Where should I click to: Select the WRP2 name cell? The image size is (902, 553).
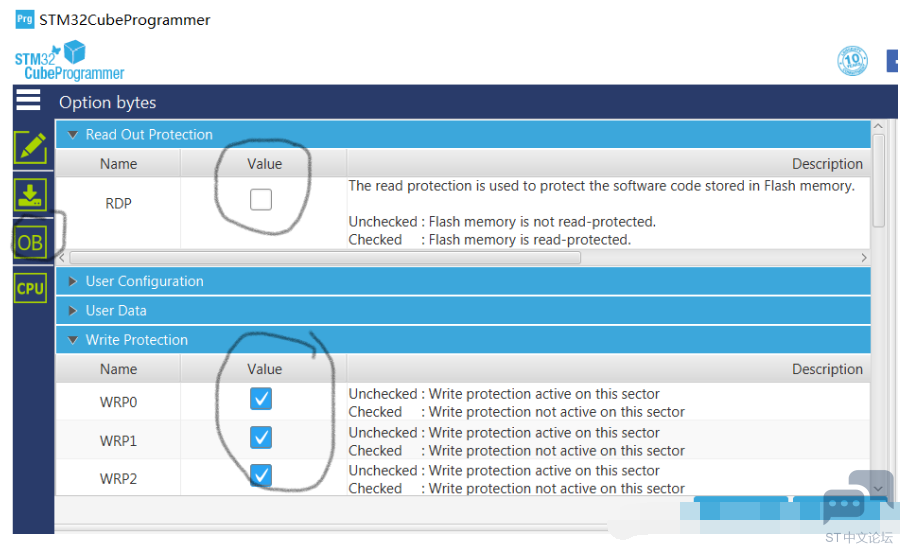pos(119,478)
